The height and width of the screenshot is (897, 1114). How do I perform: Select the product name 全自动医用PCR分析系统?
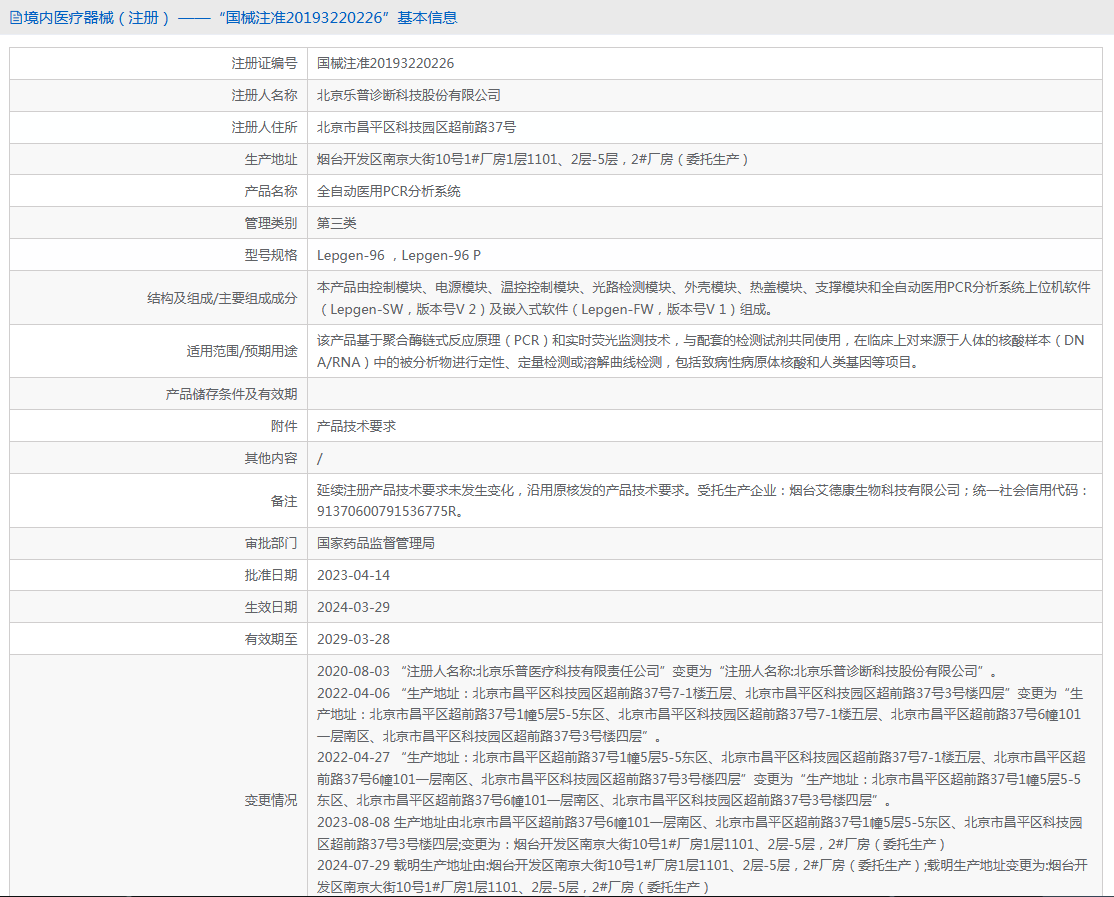tap(389, 191)
